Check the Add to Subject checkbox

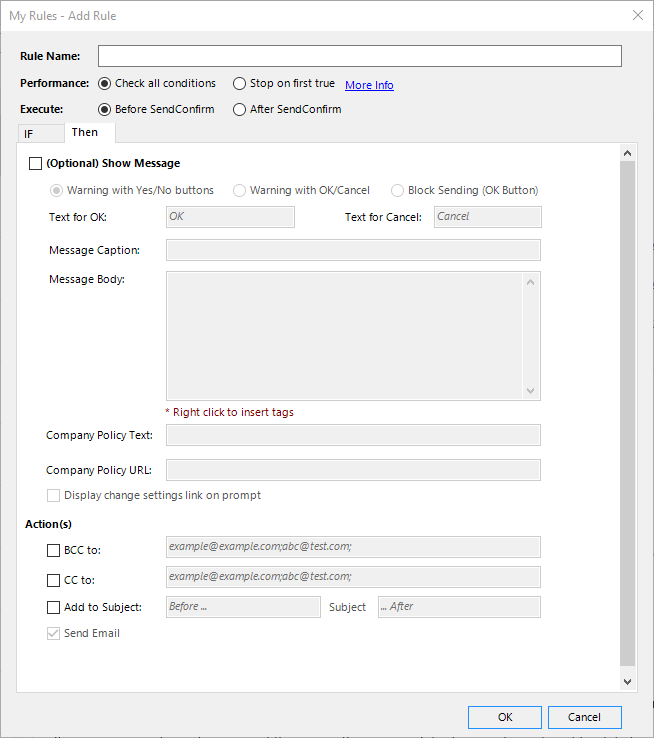pyautogui.click(x=54, y=607)
